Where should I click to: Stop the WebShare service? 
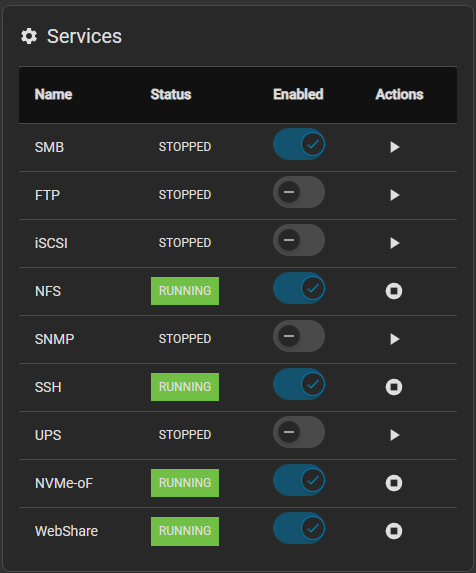coord(394,531)
